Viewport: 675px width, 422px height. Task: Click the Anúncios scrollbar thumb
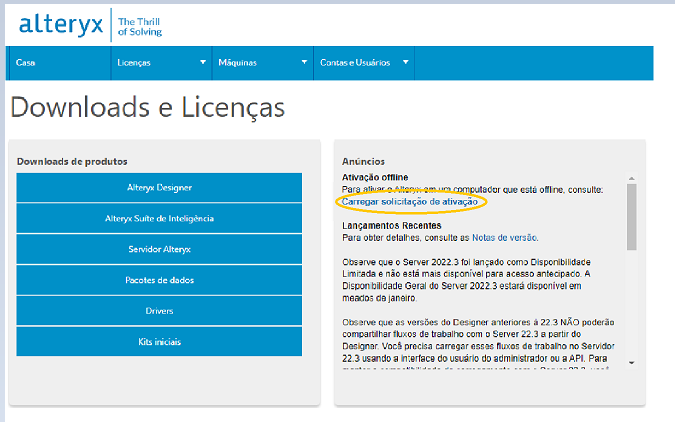(632, 217)
